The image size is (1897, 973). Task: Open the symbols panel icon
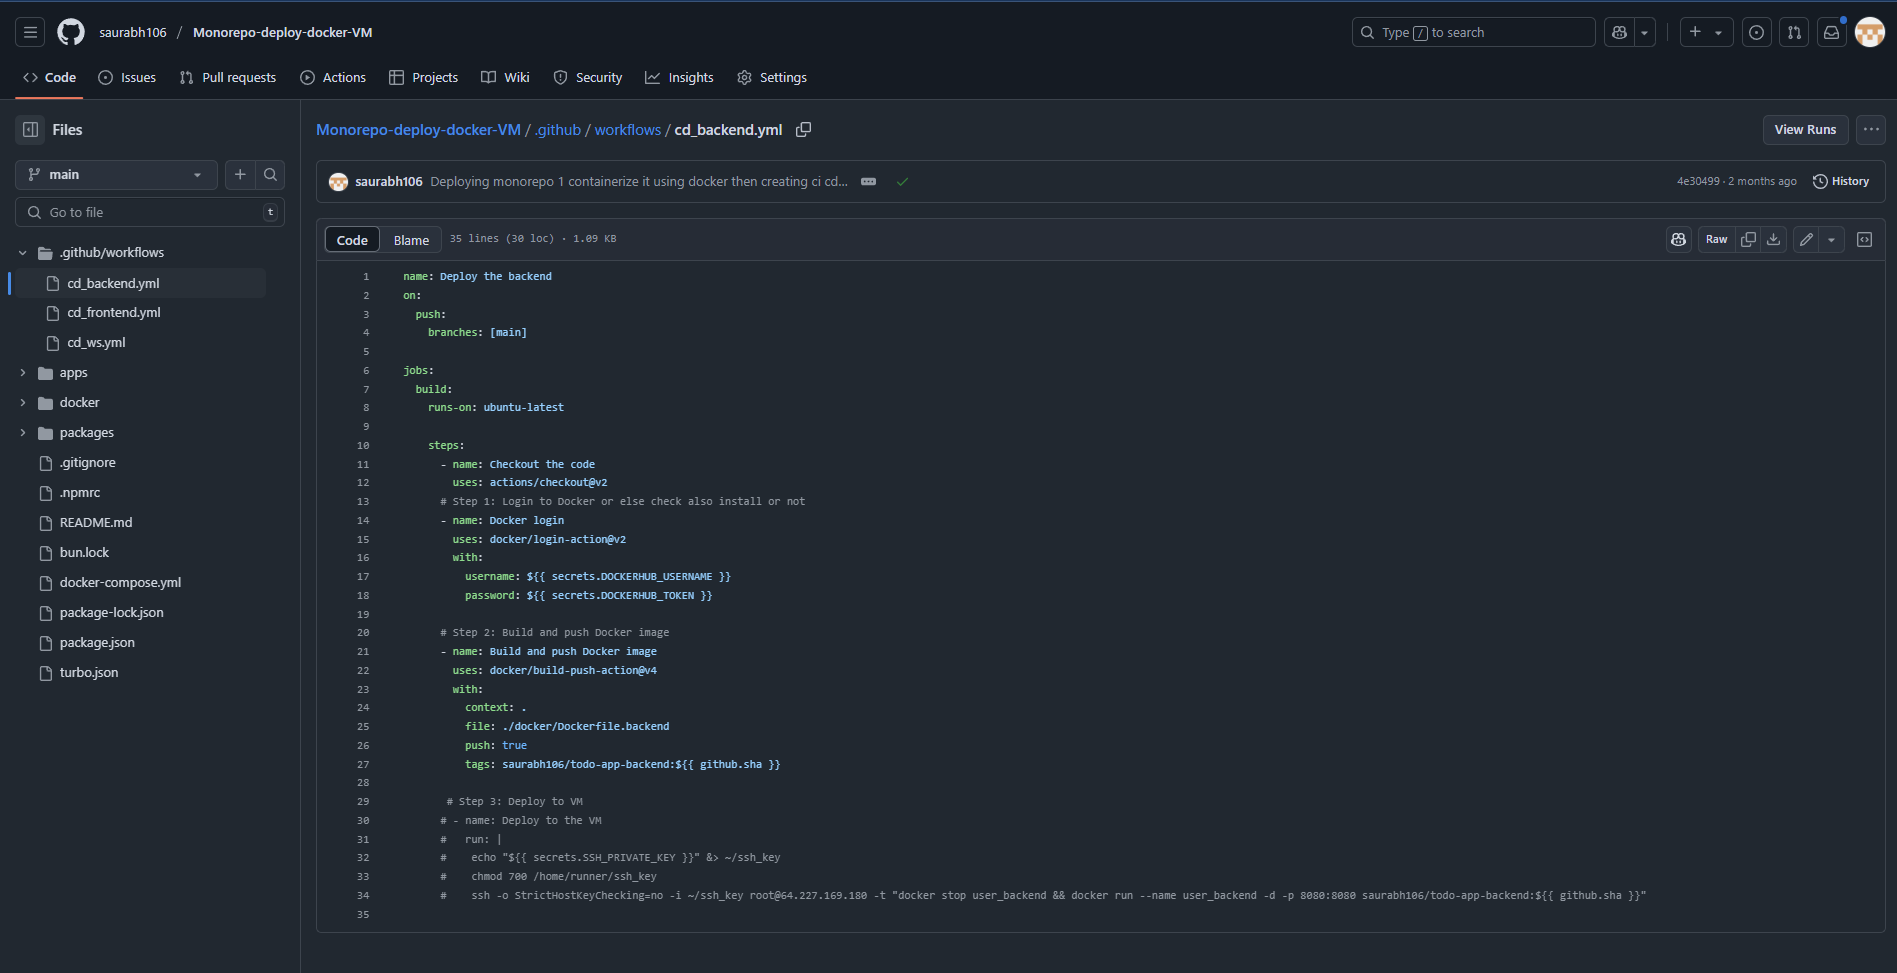[1864, 239]
